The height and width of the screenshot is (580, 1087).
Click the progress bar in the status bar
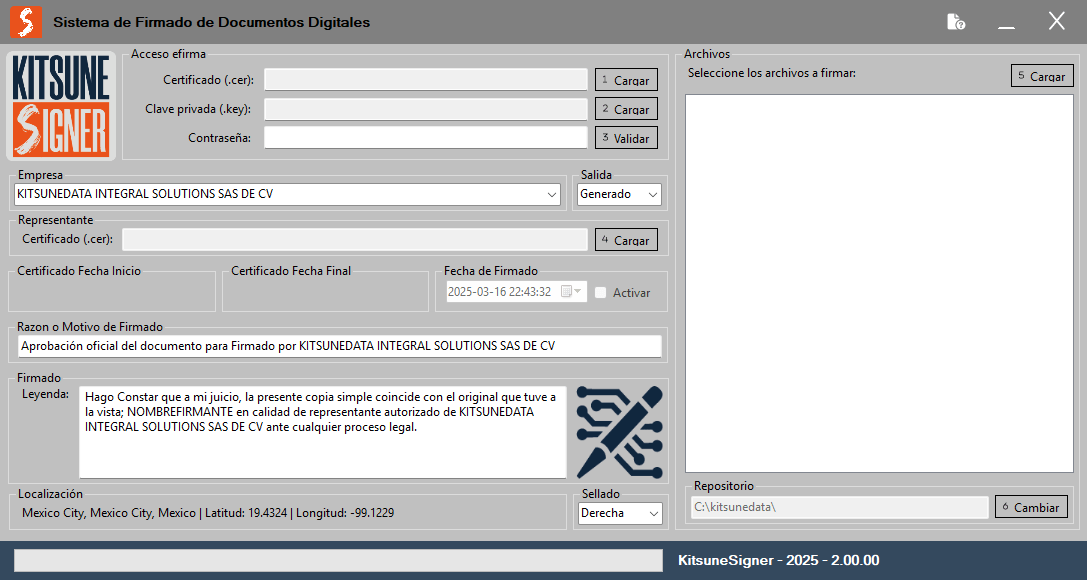click(x=338, y=561)
